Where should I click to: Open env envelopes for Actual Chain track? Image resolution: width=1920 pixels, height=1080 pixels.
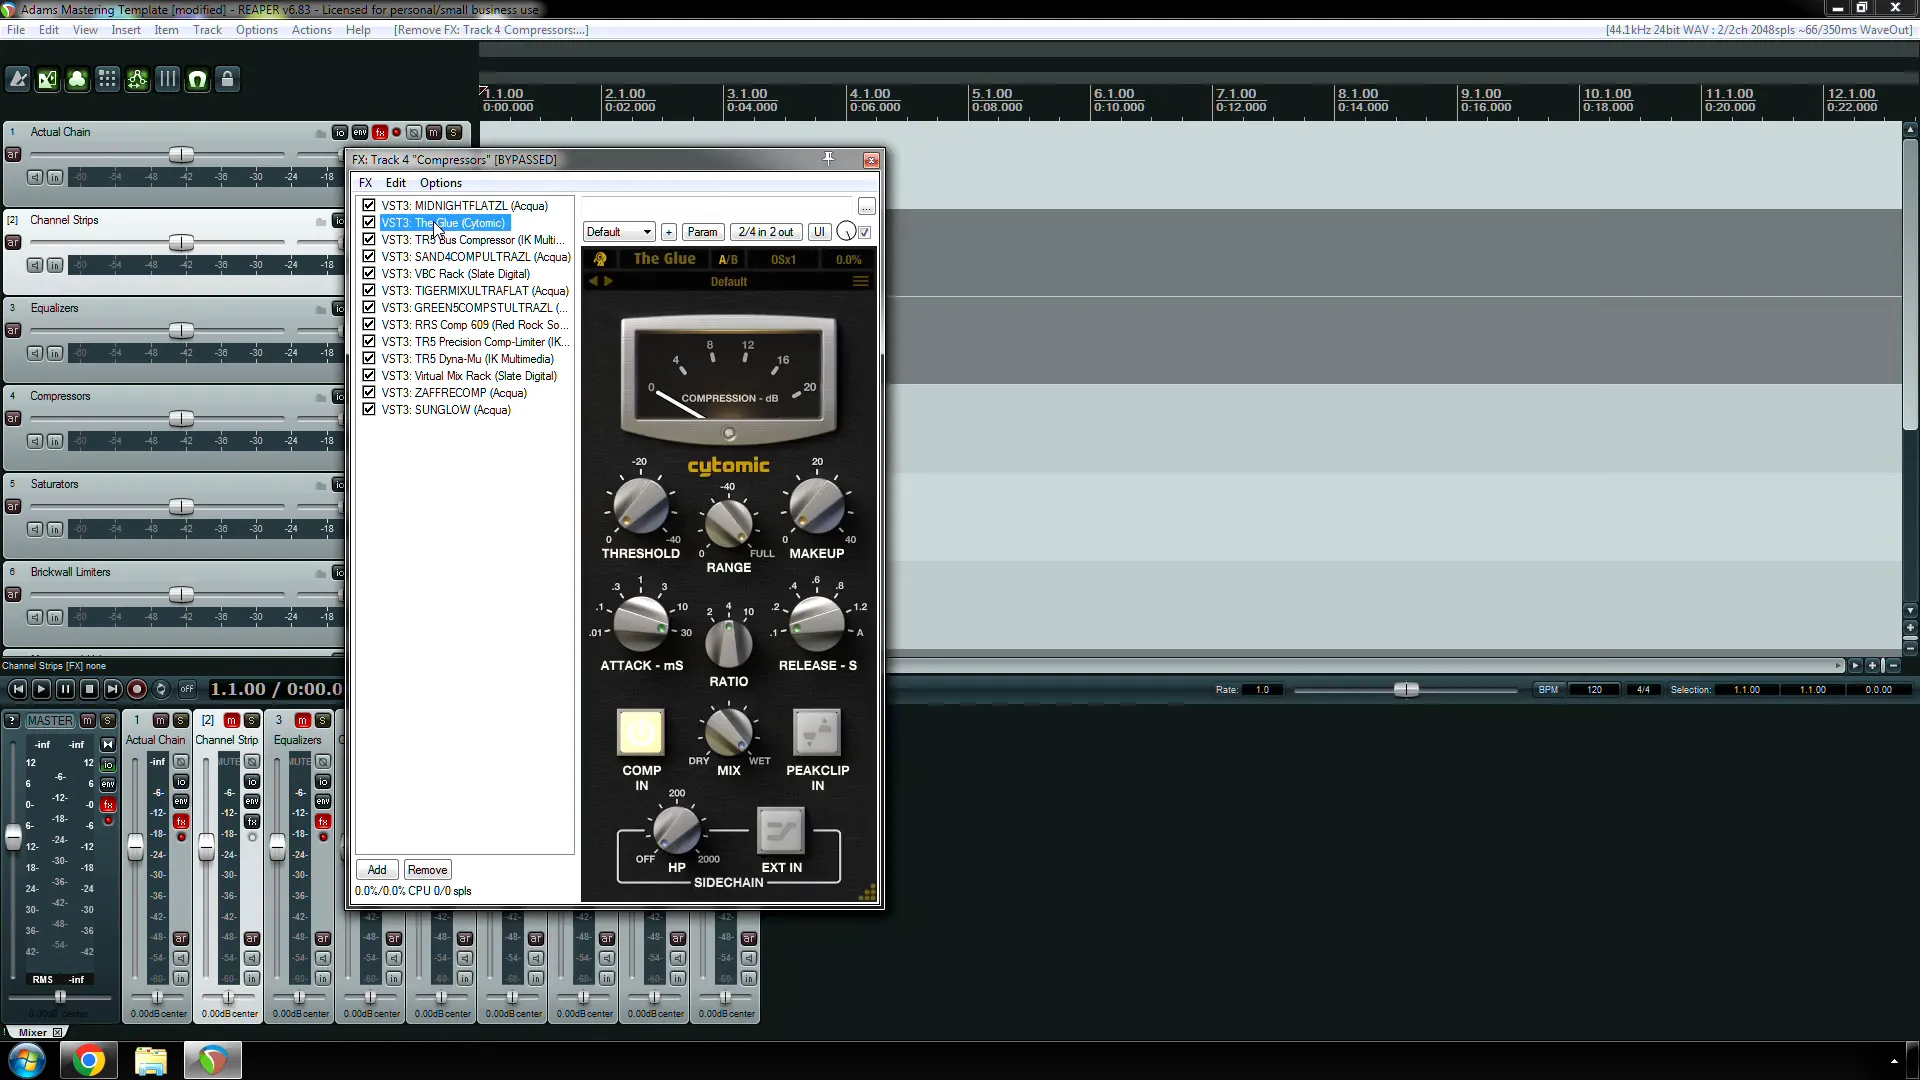click(x=360, y=132)
